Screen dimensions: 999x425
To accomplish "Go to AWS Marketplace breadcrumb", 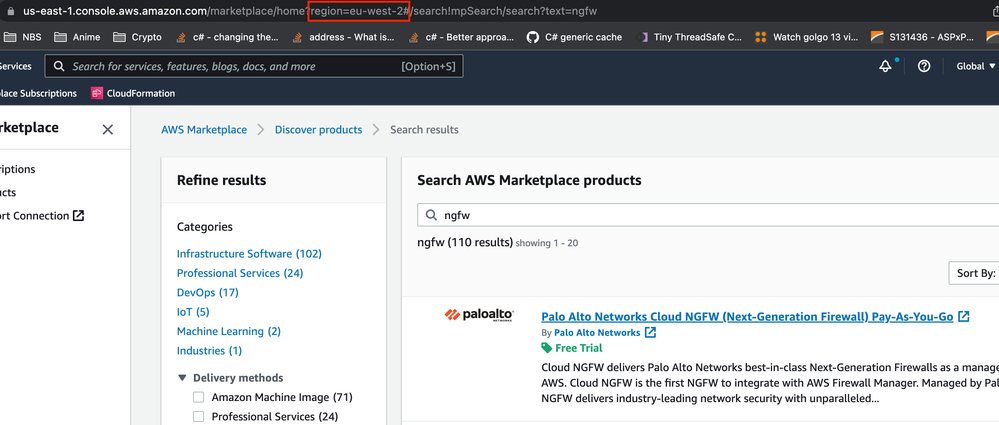I will click(x=204, y=130).
